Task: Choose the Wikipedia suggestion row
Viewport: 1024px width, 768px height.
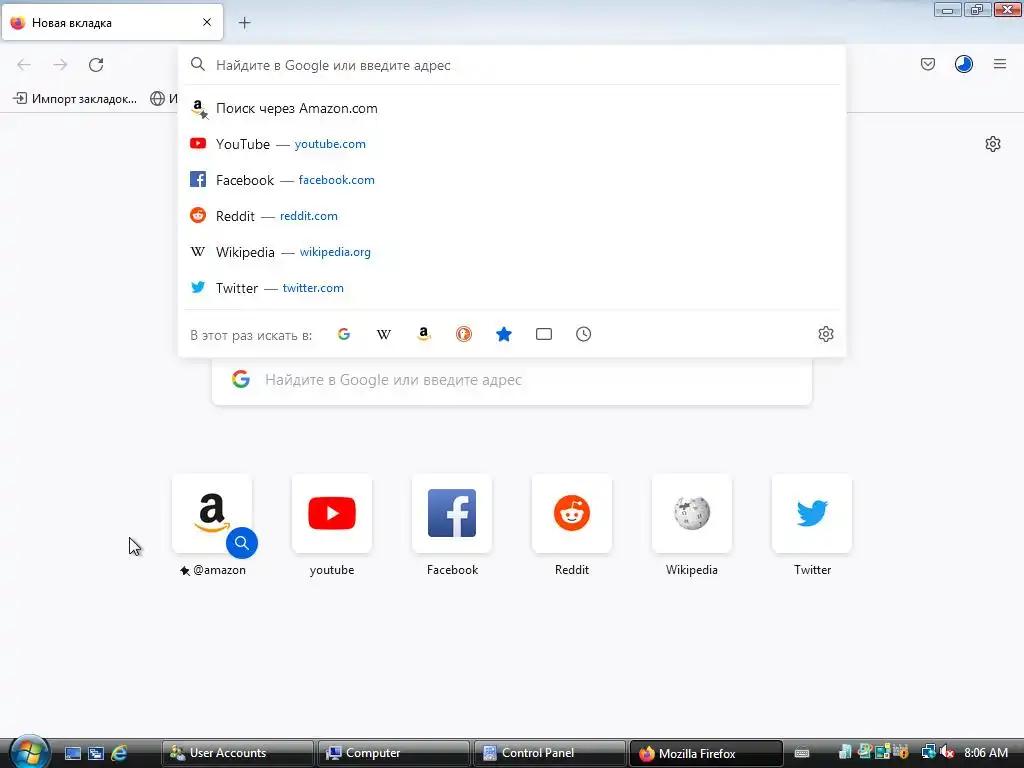Action: (x=512, y=252)
